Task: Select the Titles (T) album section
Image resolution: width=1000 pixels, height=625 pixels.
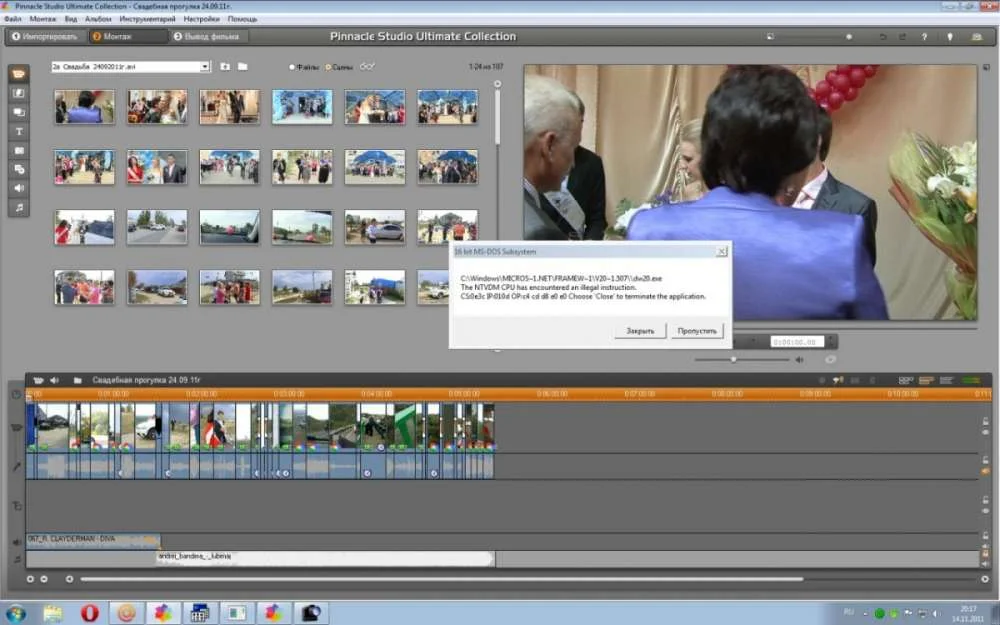Action: [18, 132]
